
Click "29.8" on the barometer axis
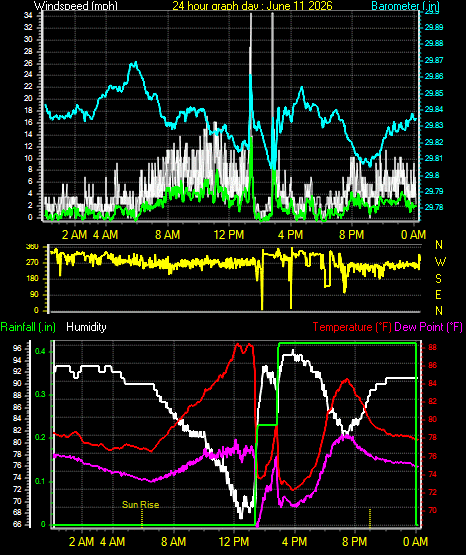click(x=432, y=176)
